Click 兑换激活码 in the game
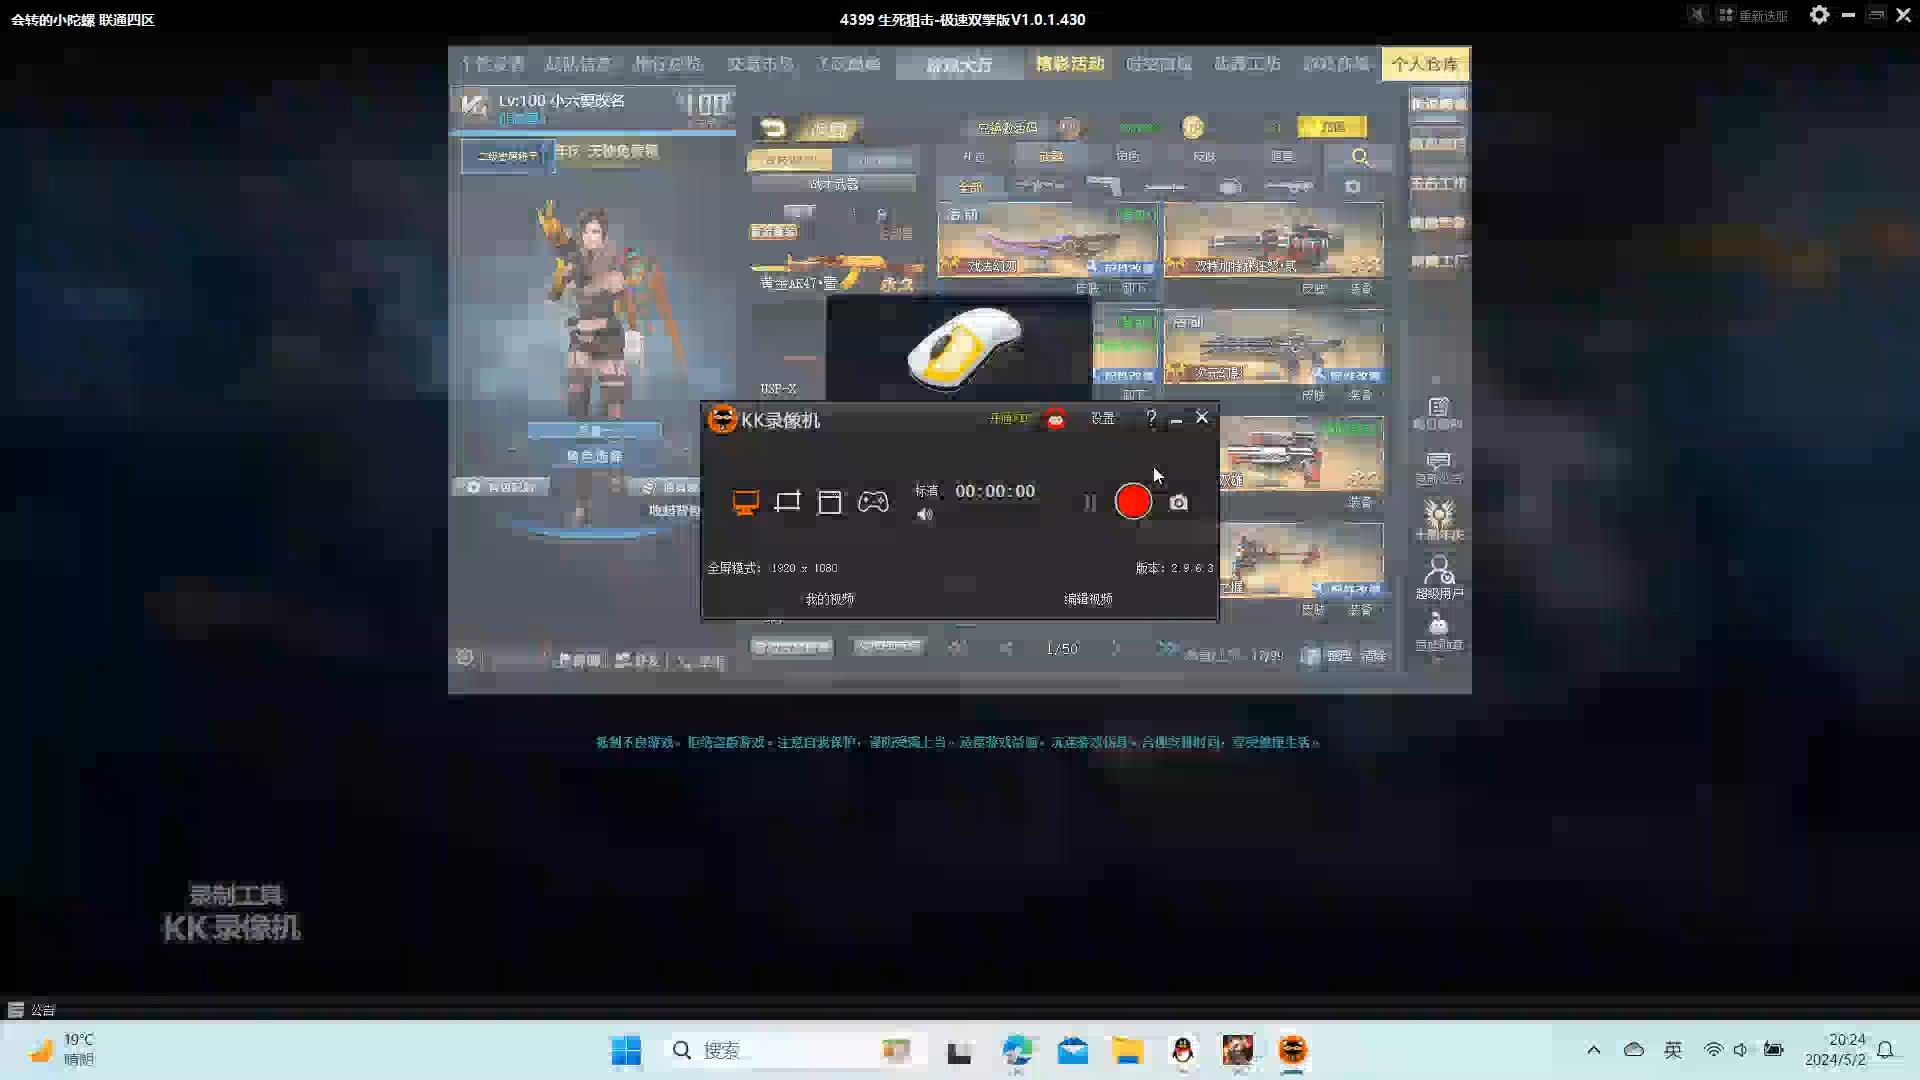 [x=1007, y=128]
